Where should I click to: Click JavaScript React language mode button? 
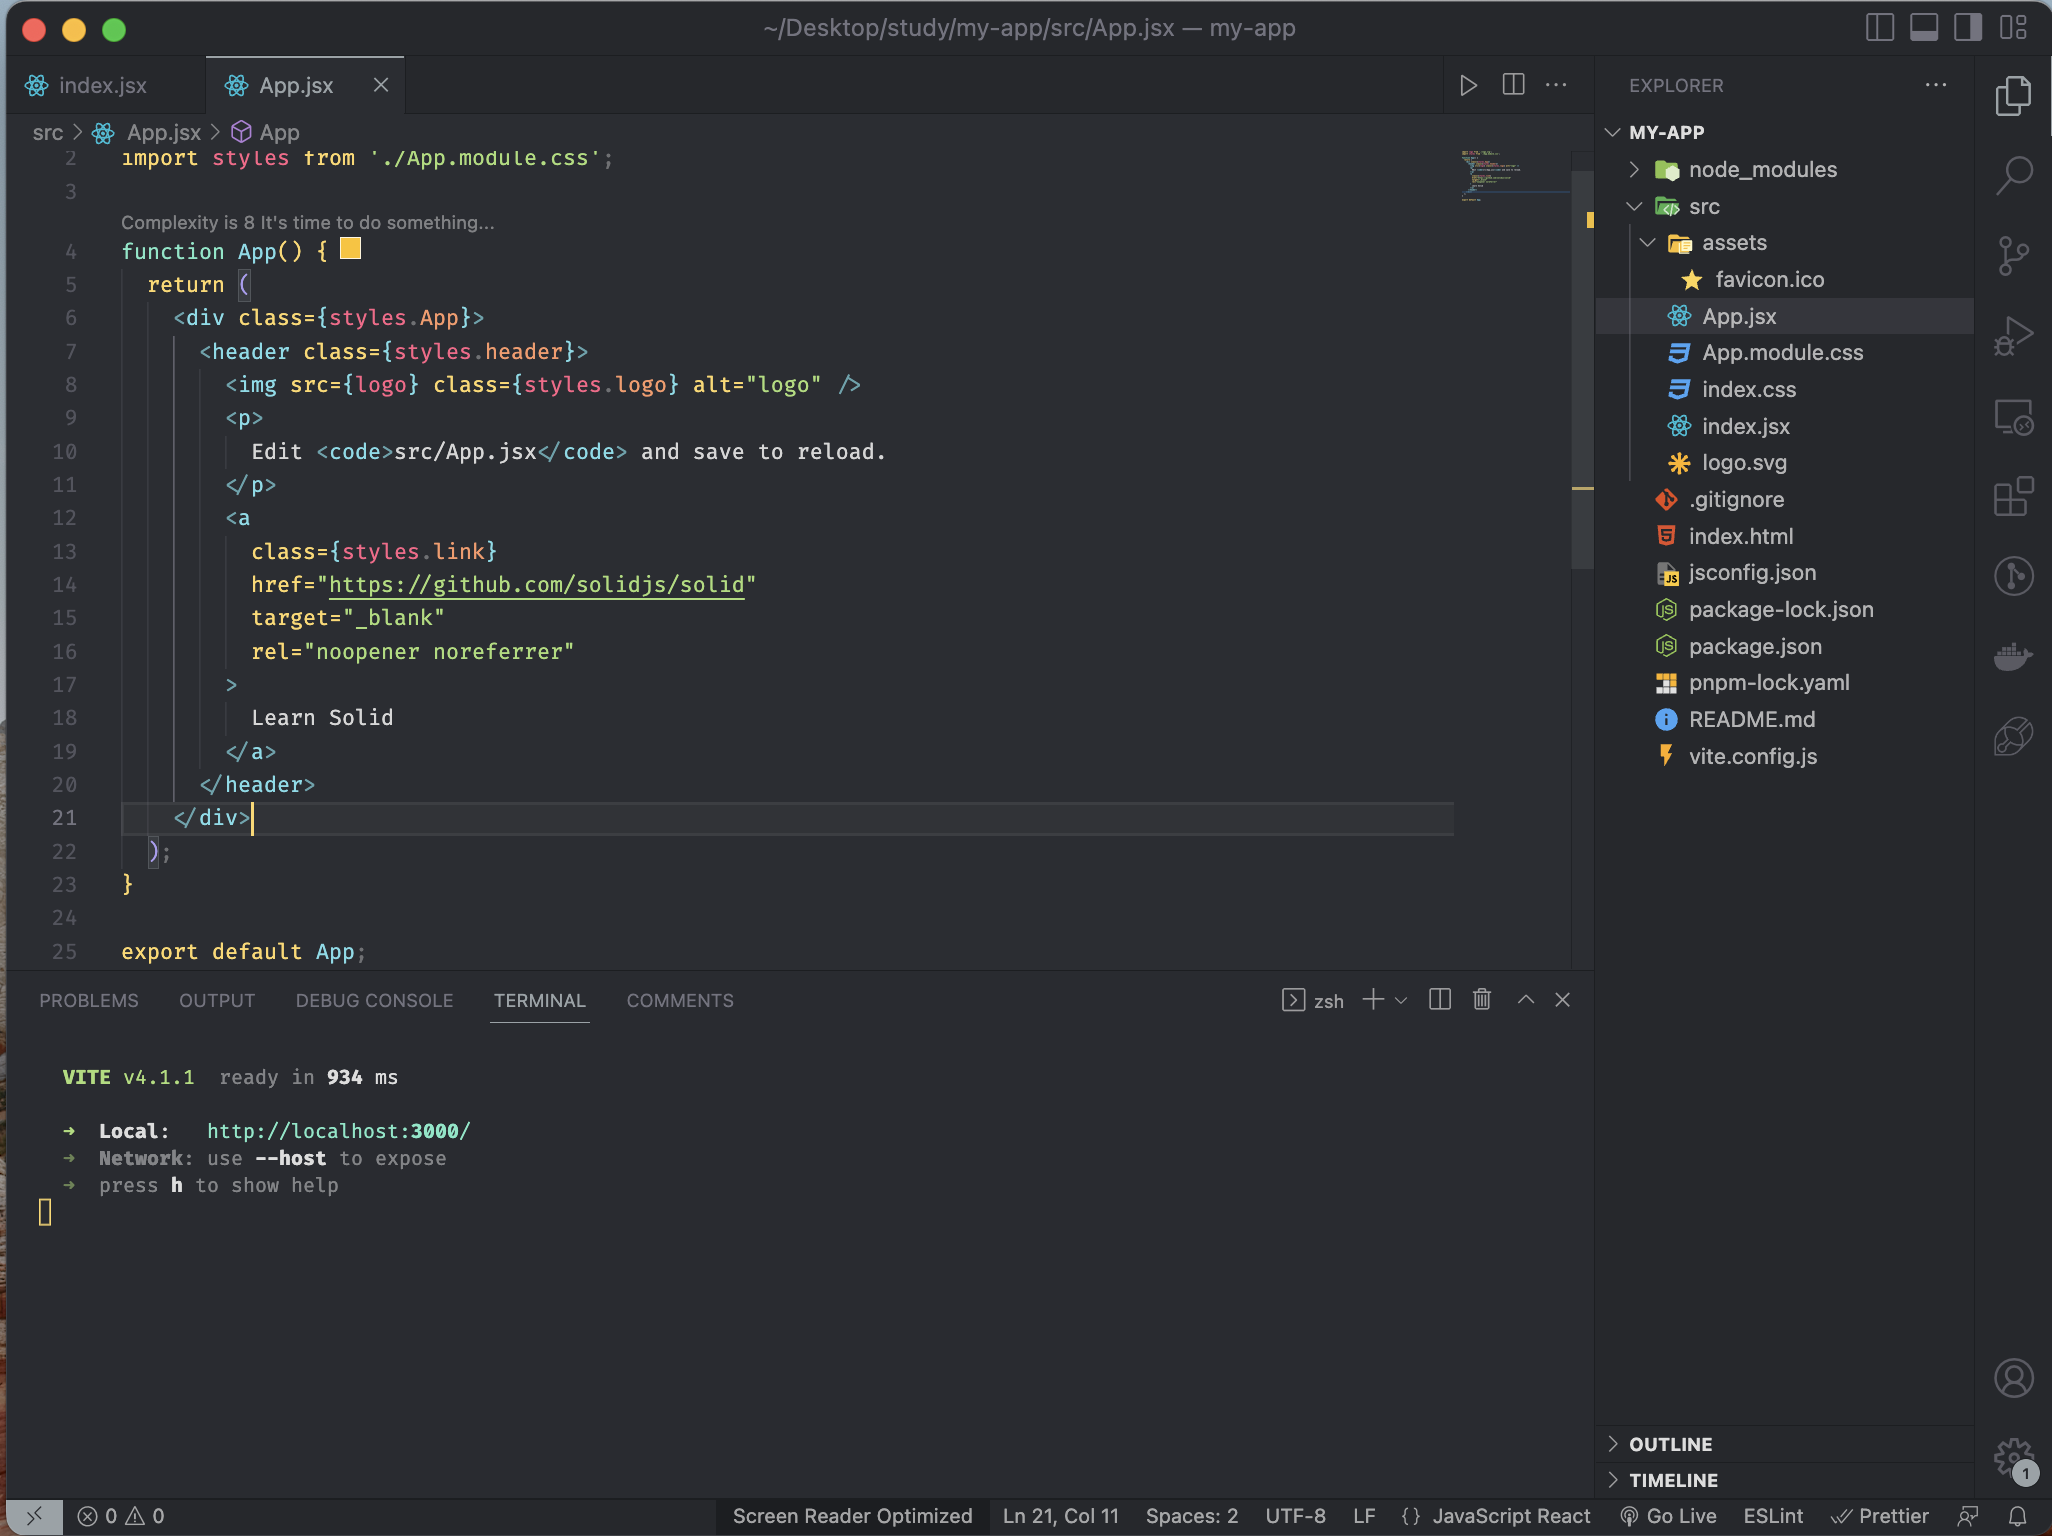coord(1510,1516)
